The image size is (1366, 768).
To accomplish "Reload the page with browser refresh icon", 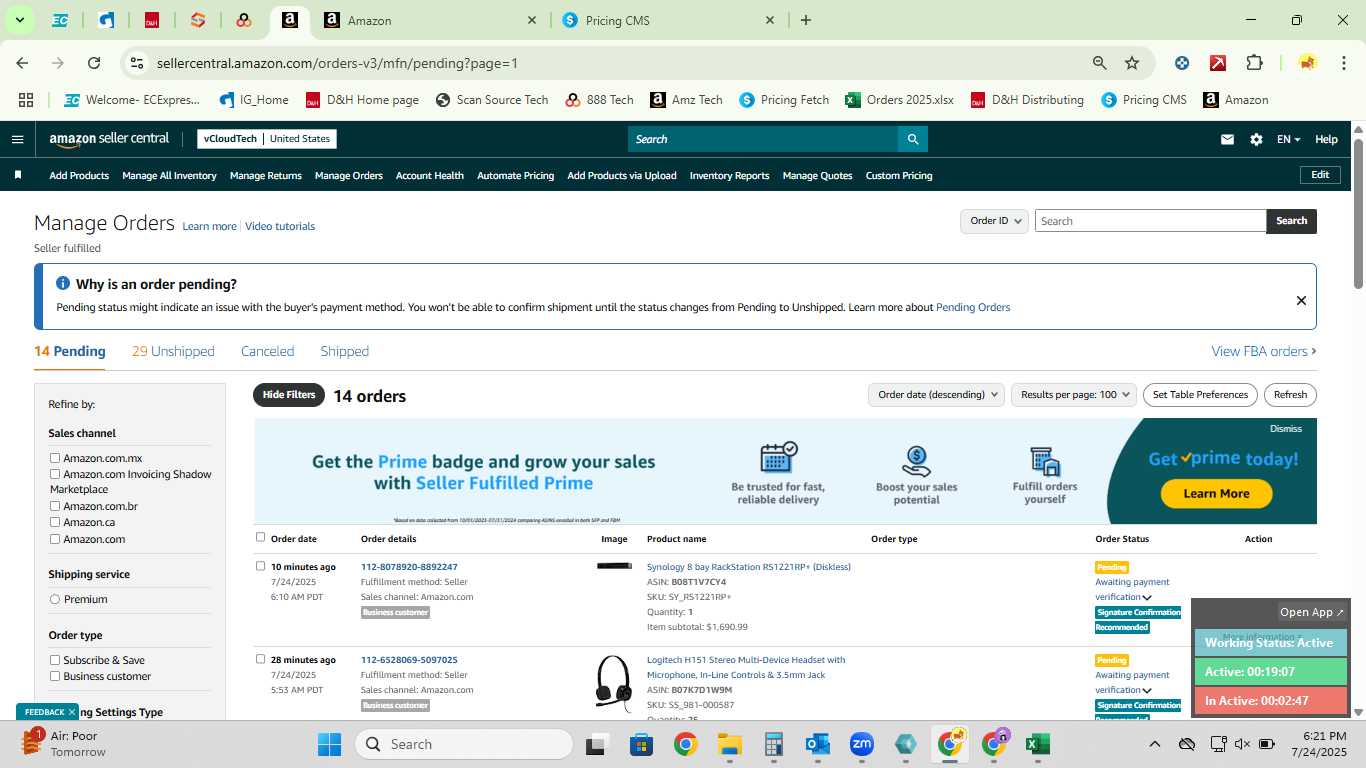I will click(x=94, y=63).
